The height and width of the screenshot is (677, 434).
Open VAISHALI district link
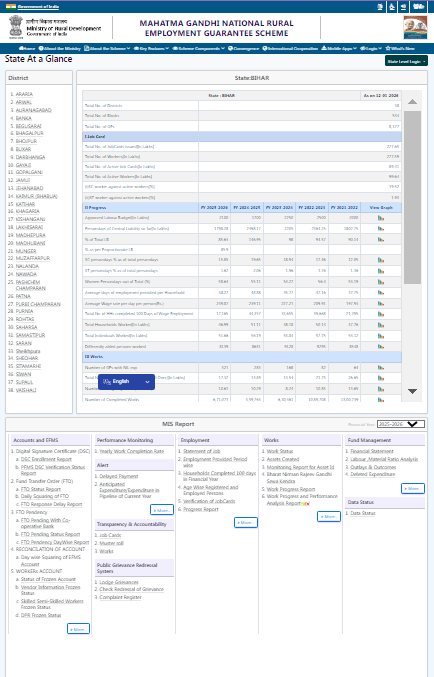26,390
